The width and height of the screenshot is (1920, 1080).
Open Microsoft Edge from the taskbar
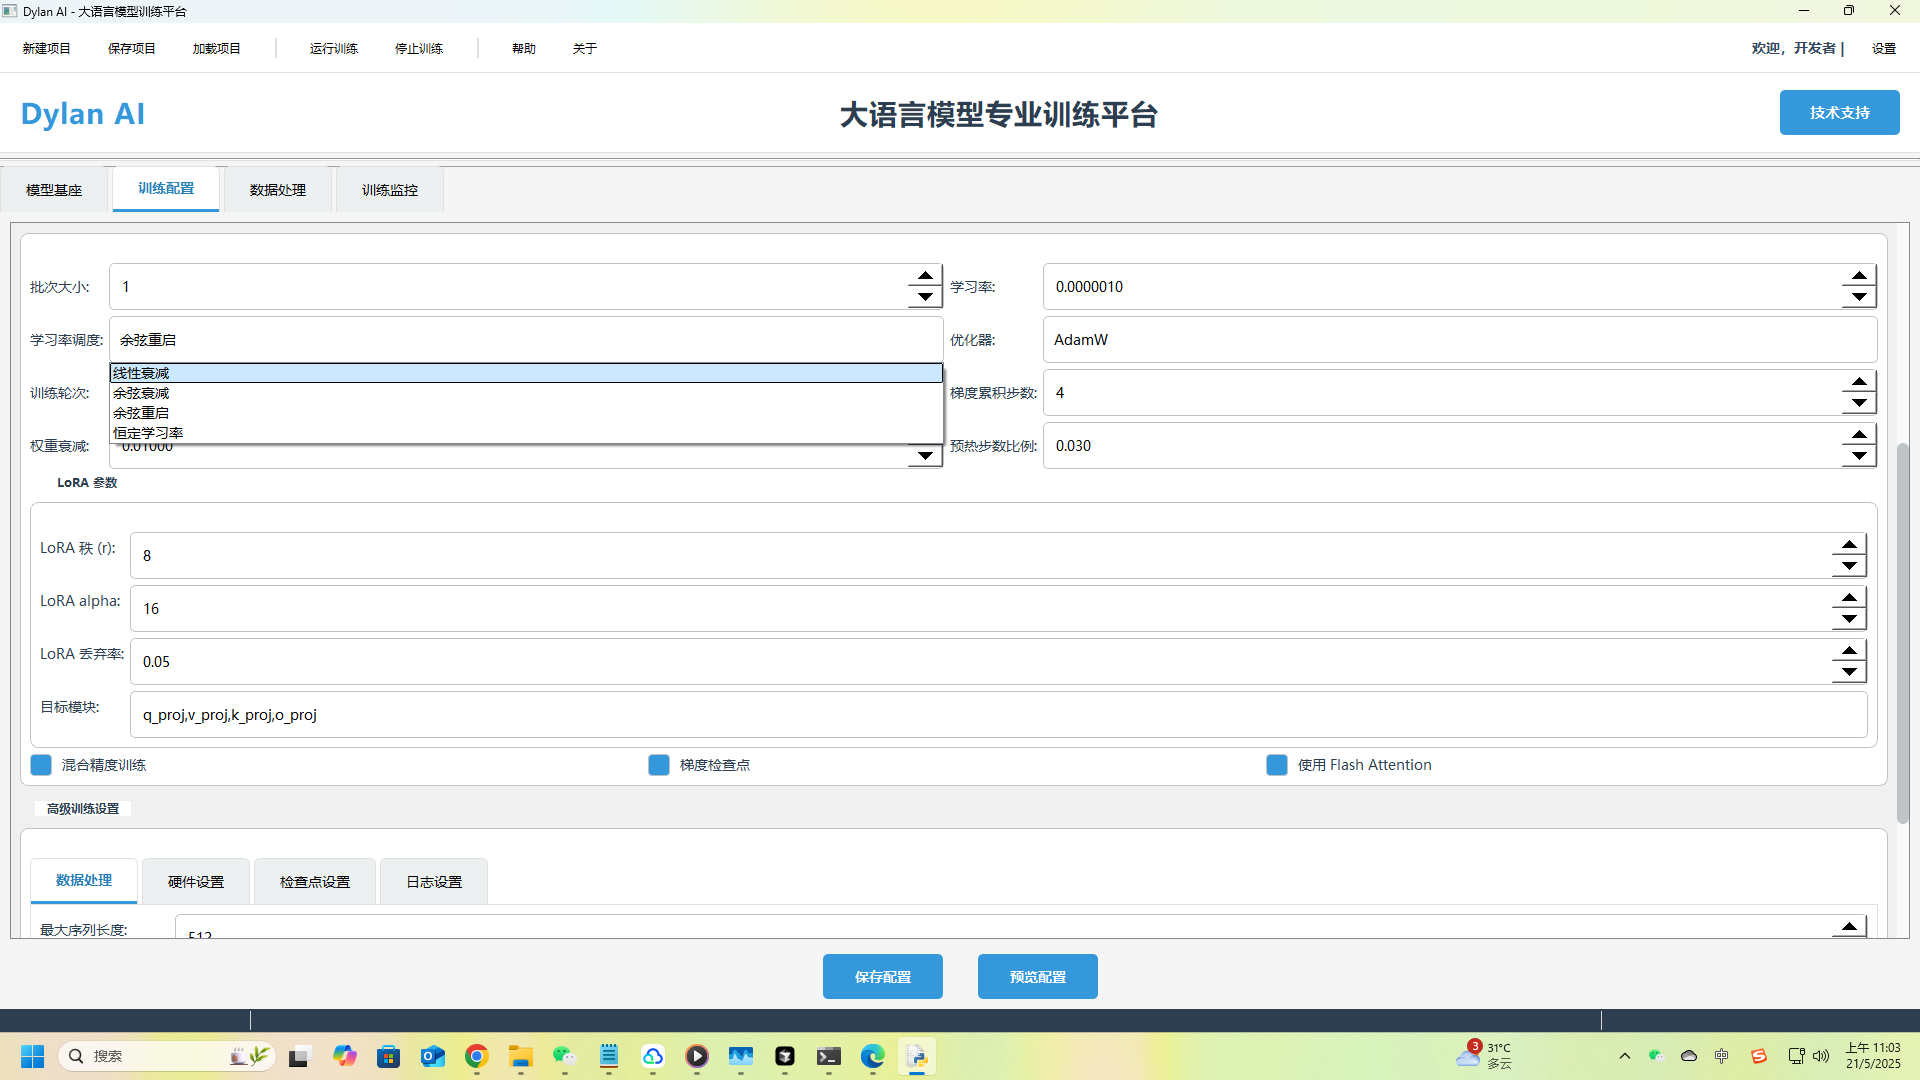pyautogui.click(x=873, y=1056)
